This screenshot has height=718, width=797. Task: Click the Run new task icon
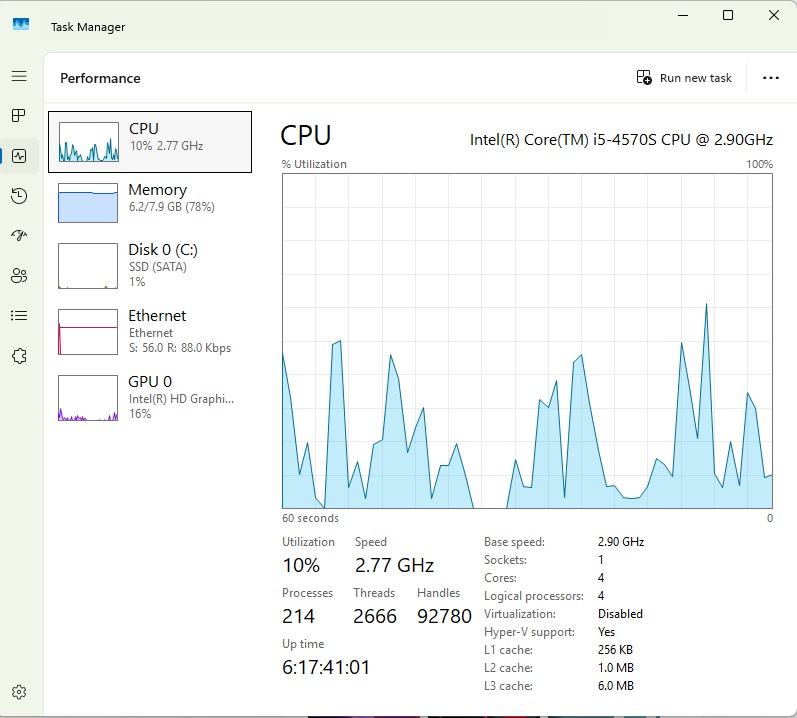644,77
